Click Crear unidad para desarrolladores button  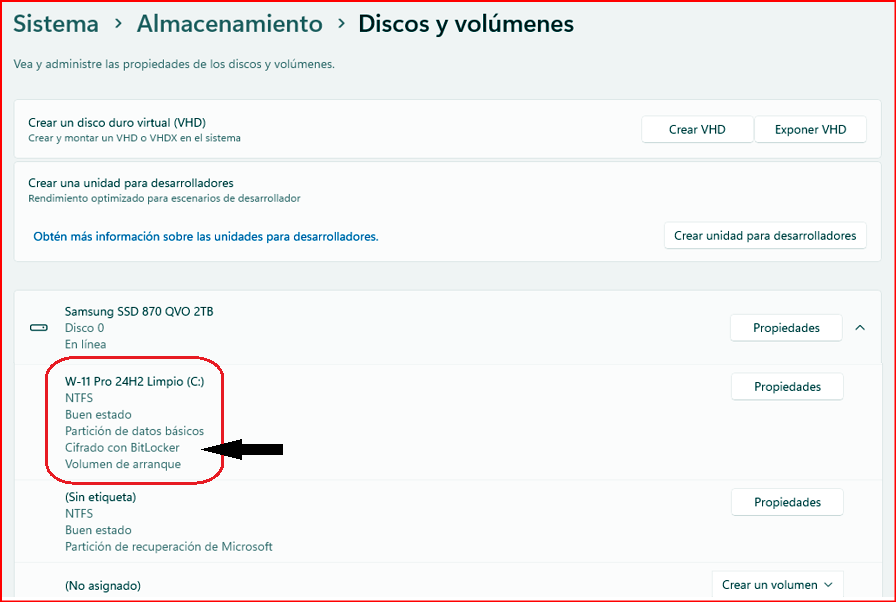765,236
